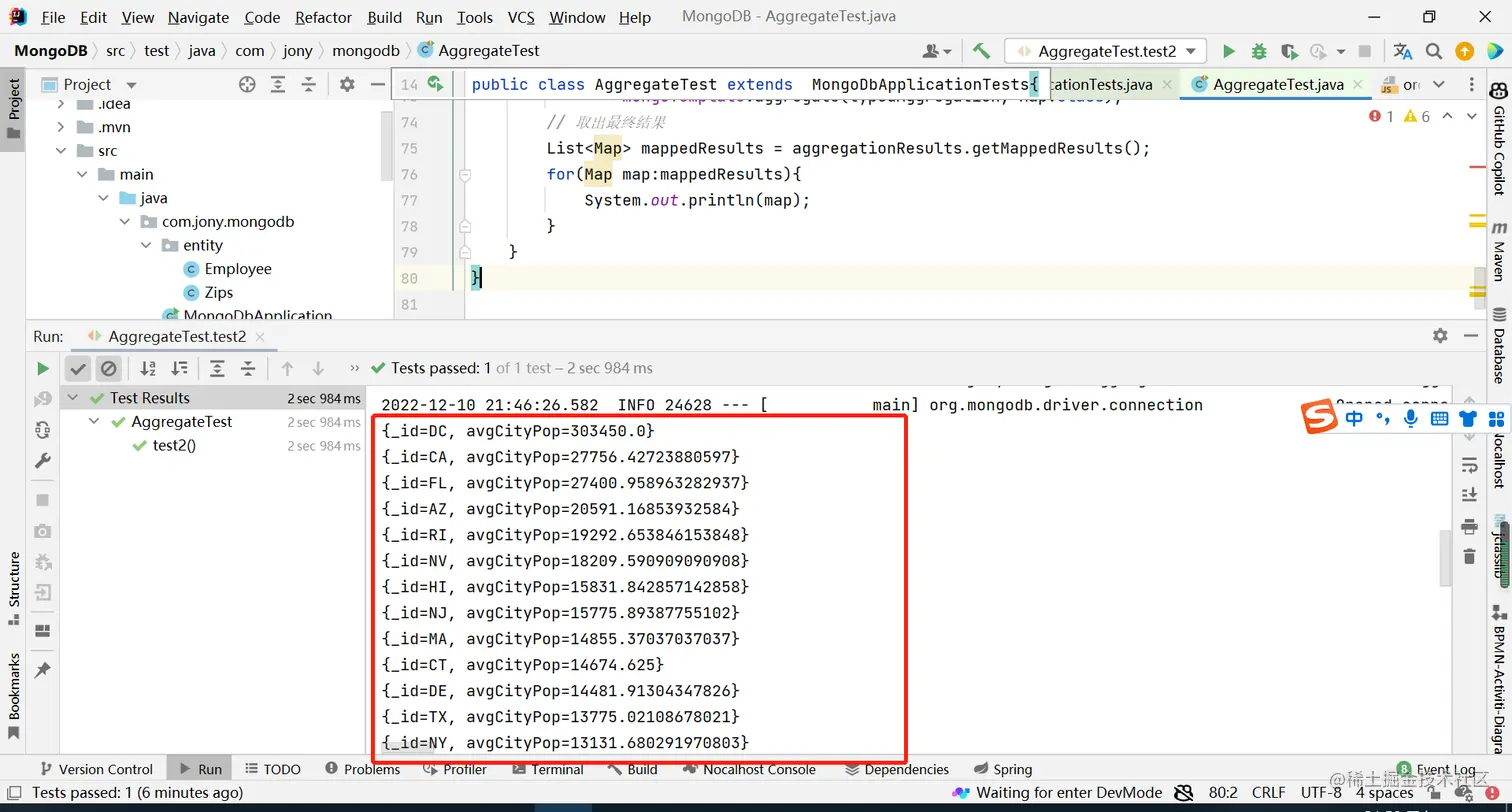Collapse all in Project panel
The height and width of the screenshot is (812, 1512).
pyautogui.click(x=309, y=85)
